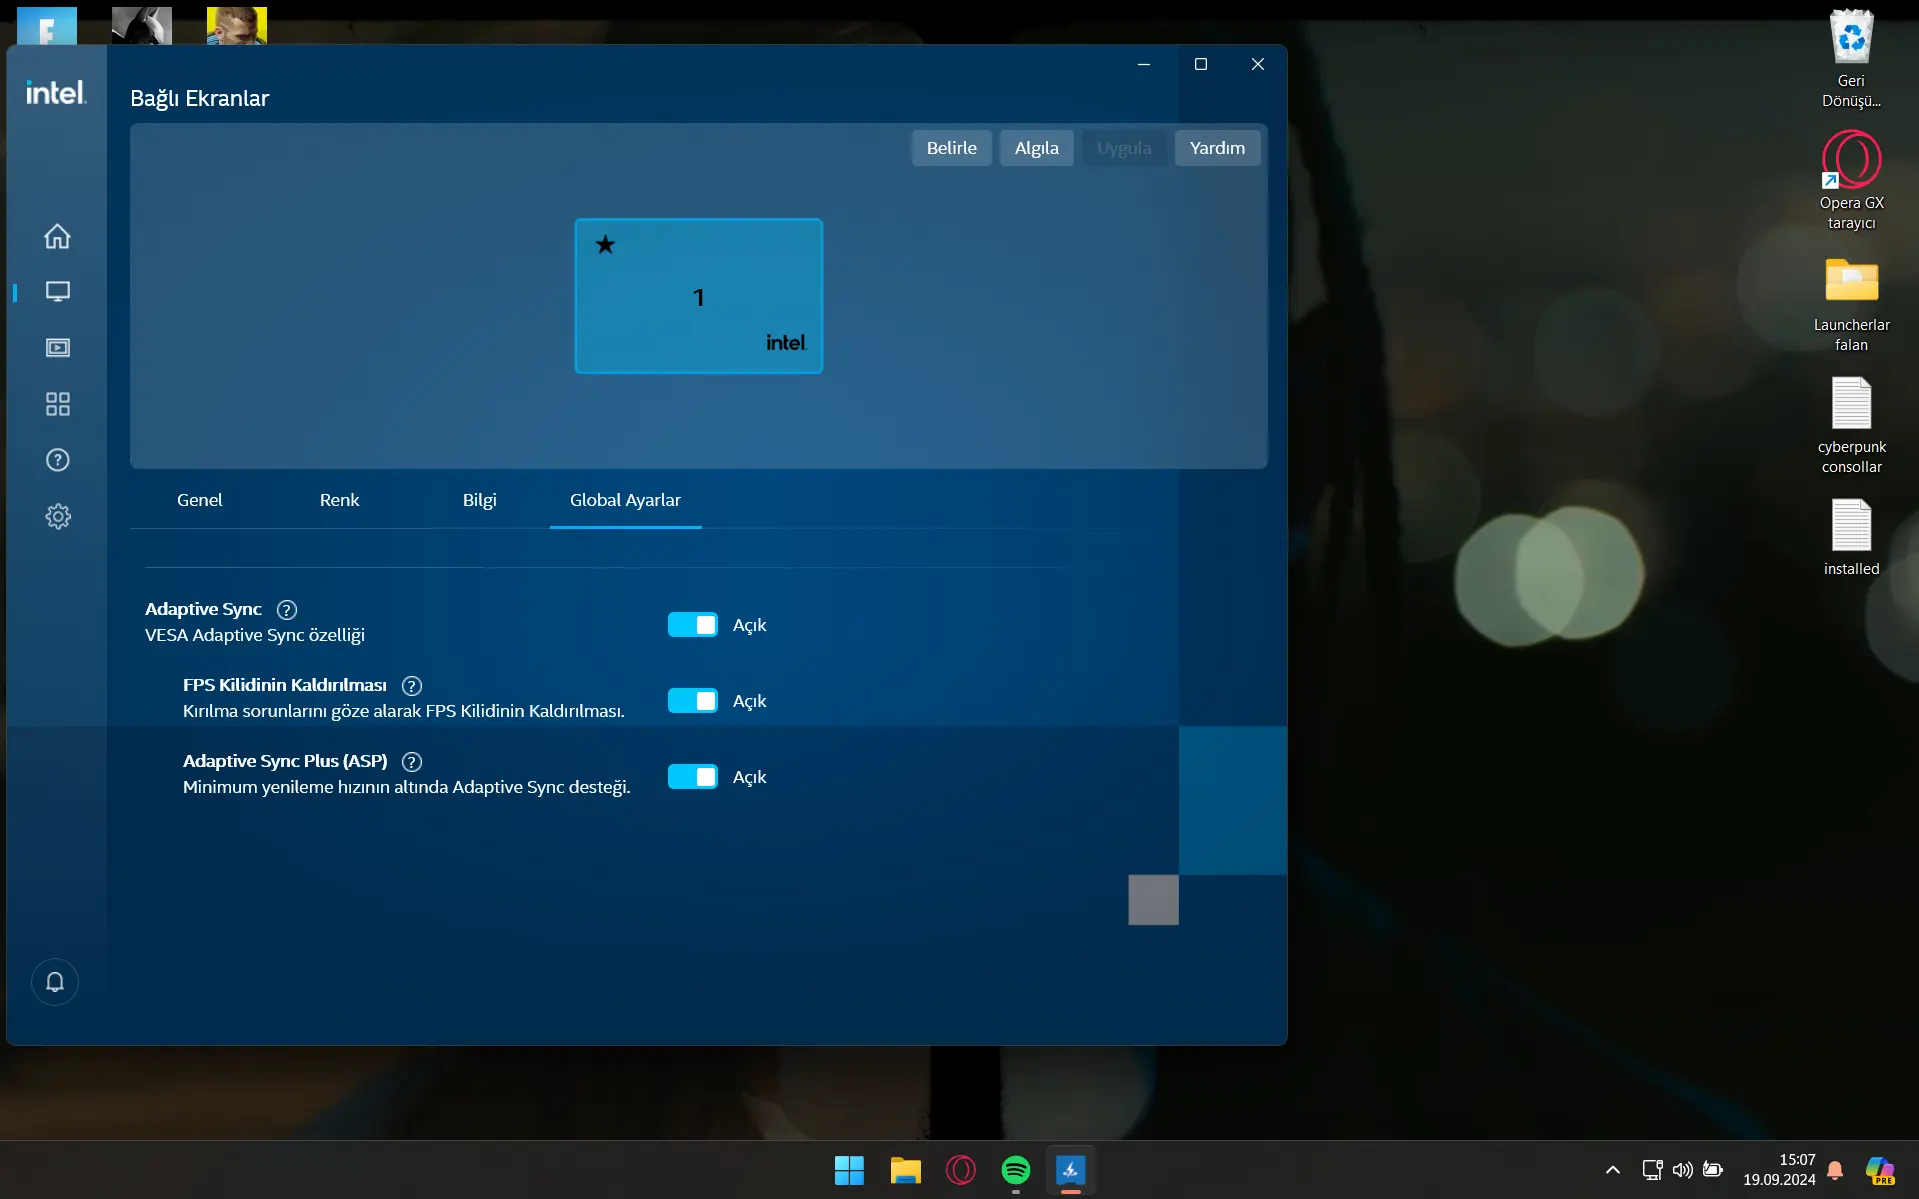
Task: Click the Bağlı Ekranlar page title
Action: click(199, 98)
